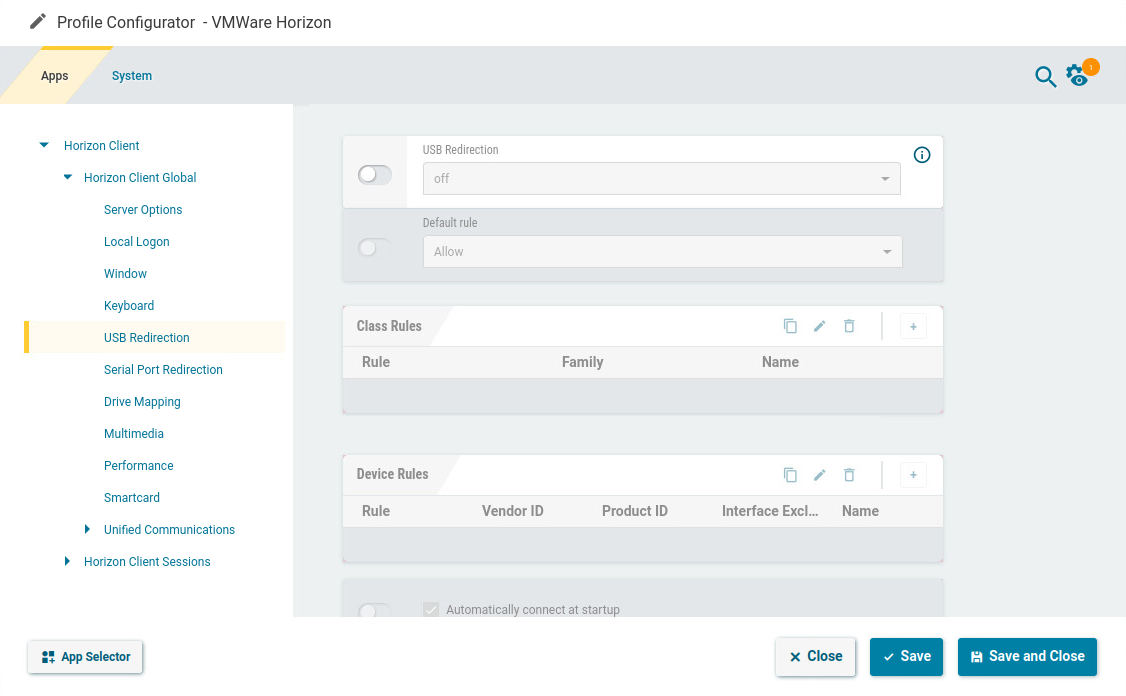Edit entry pencil in Class Rules
1126x696 pixels.
pos(819,326)
